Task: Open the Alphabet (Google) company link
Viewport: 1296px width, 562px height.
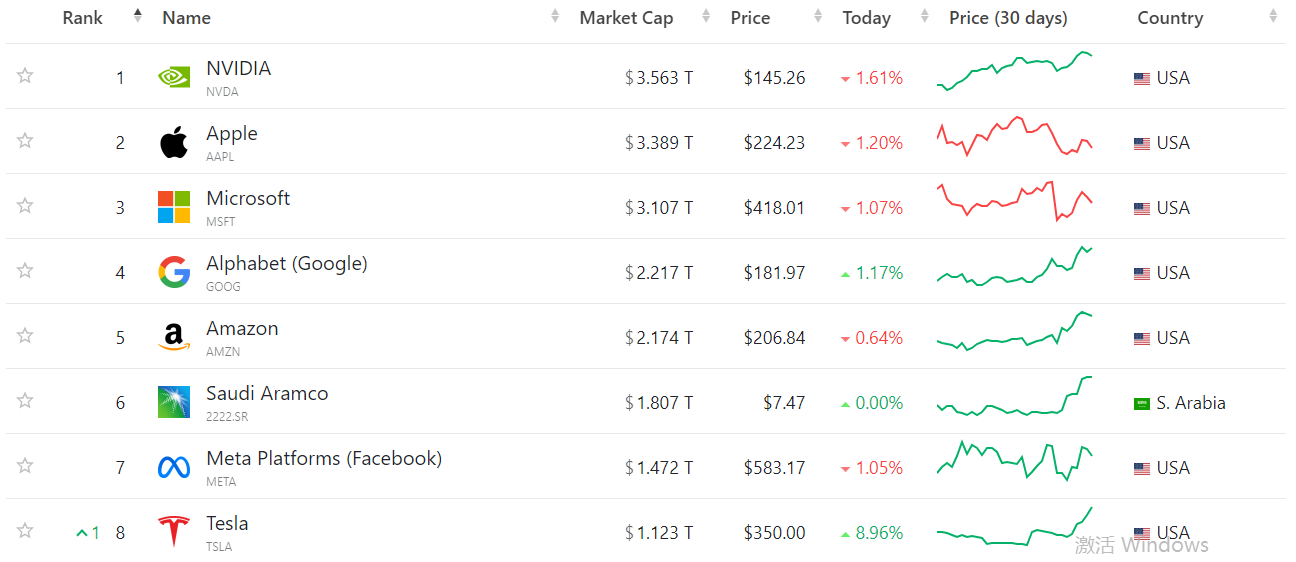Action: (x=287, y=264)
